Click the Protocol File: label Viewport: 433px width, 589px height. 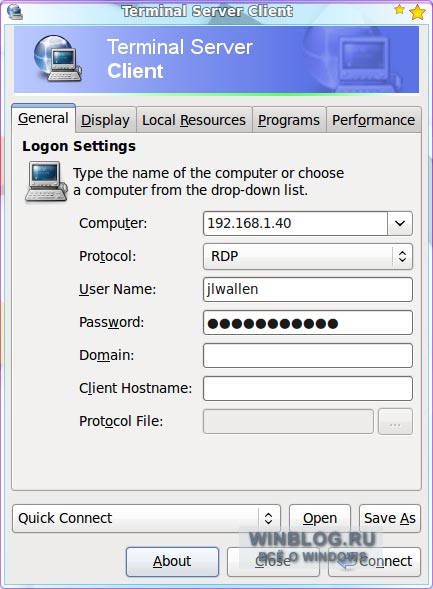pyautogui.click(x=121, y=421)
